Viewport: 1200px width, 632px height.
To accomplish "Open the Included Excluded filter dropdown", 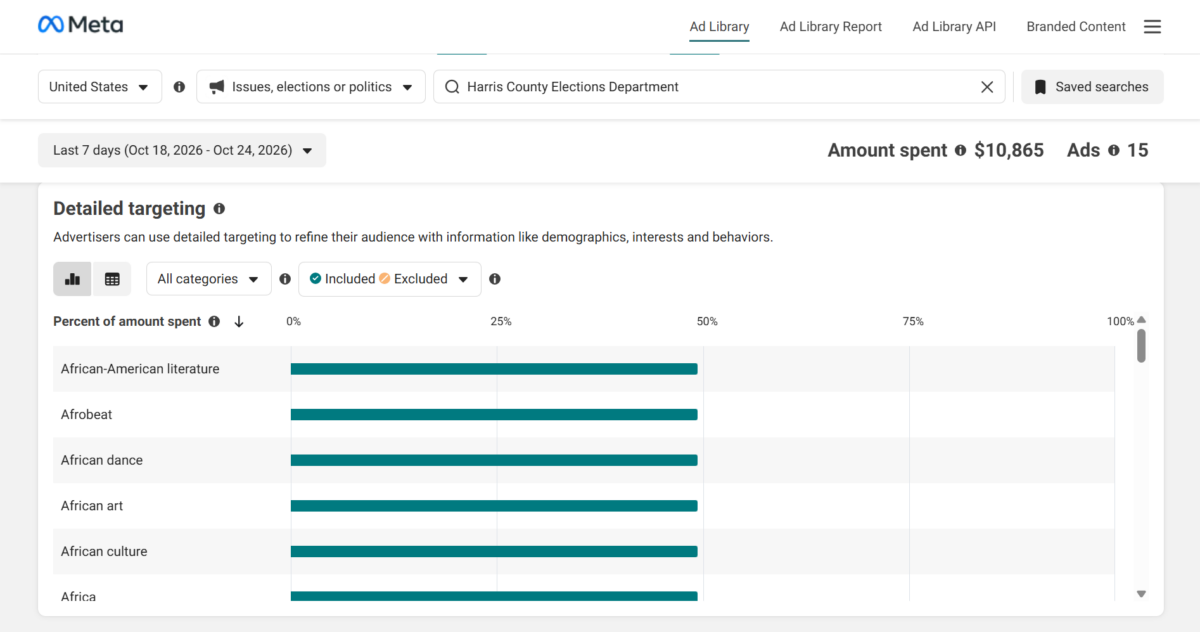I will tap(390, 279).
